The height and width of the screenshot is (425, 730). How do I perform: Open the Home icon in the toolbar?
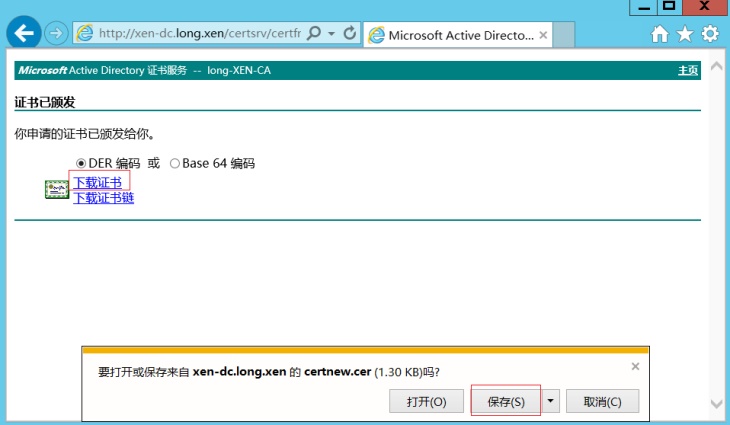pyautogui.click(x=660, y=34)
